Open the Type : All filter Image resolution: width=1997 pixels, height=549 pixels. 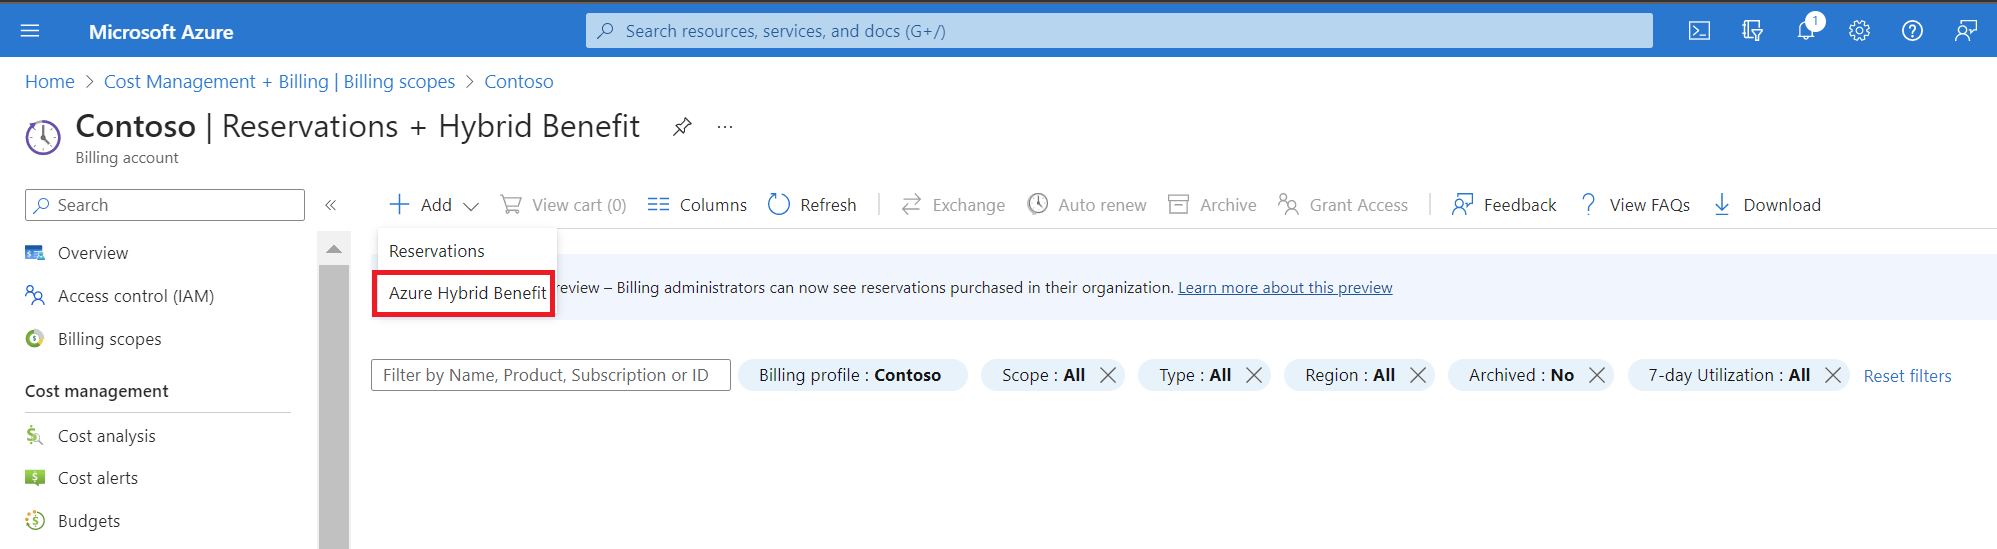(x=1195, y=375)
